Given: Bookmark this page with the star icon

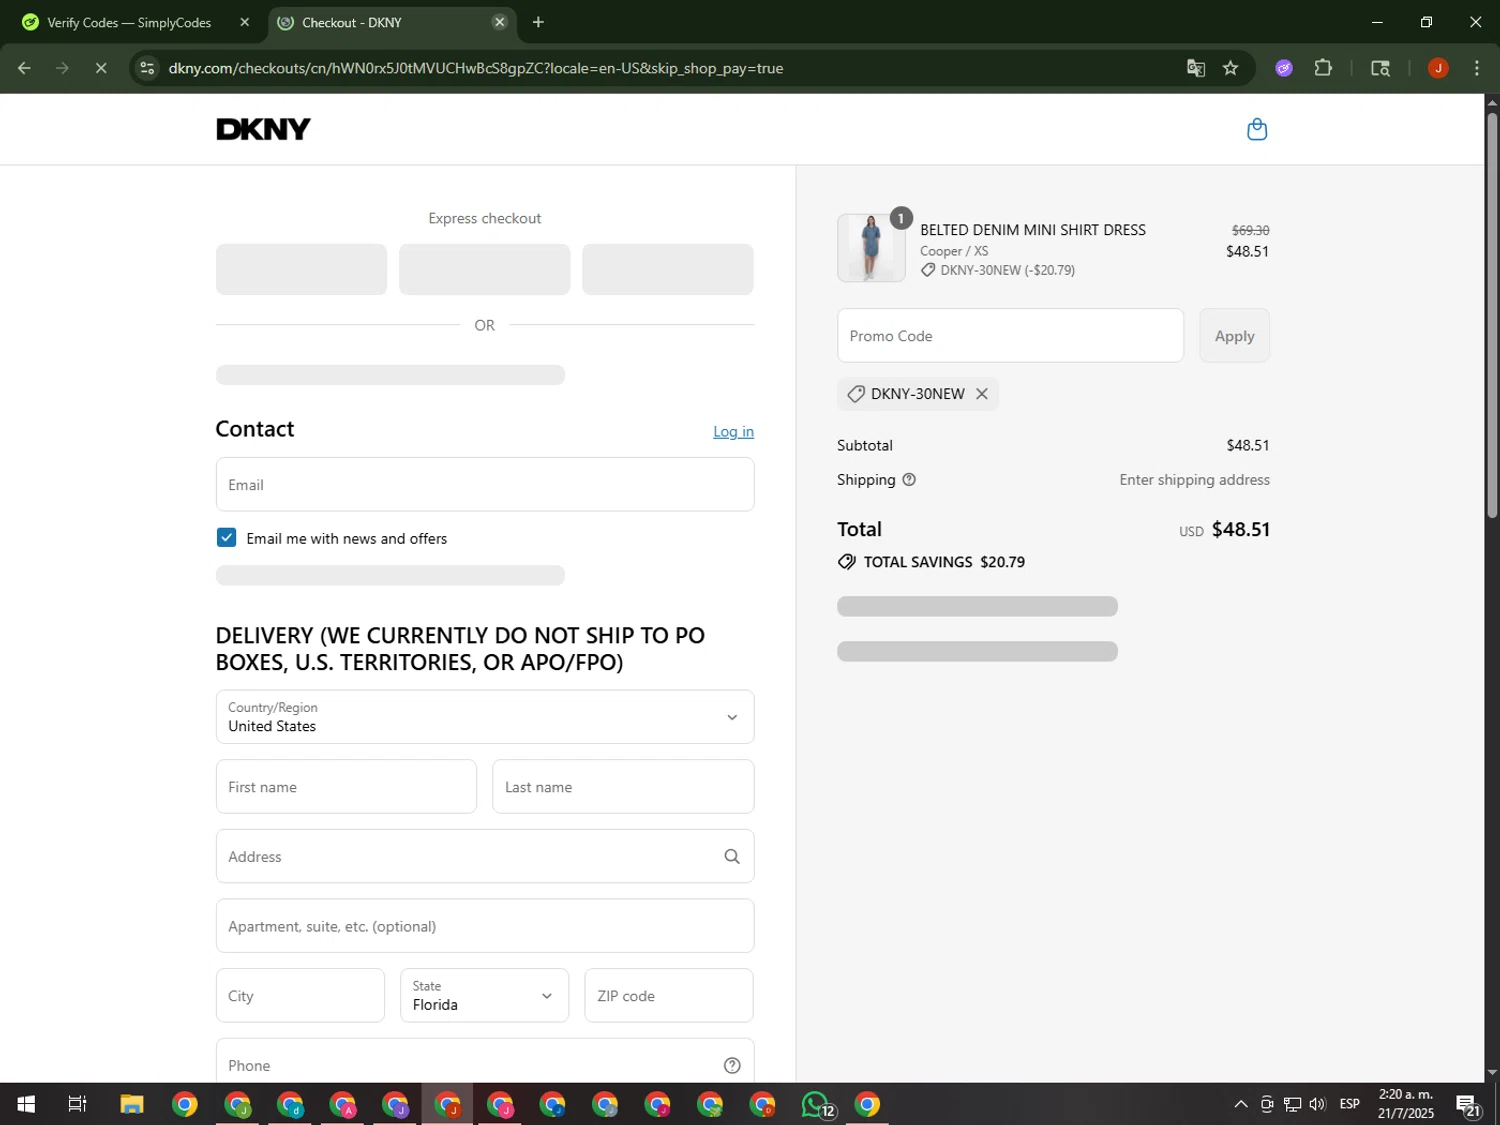Looking at the screenshot, I should click(1231, 68).
